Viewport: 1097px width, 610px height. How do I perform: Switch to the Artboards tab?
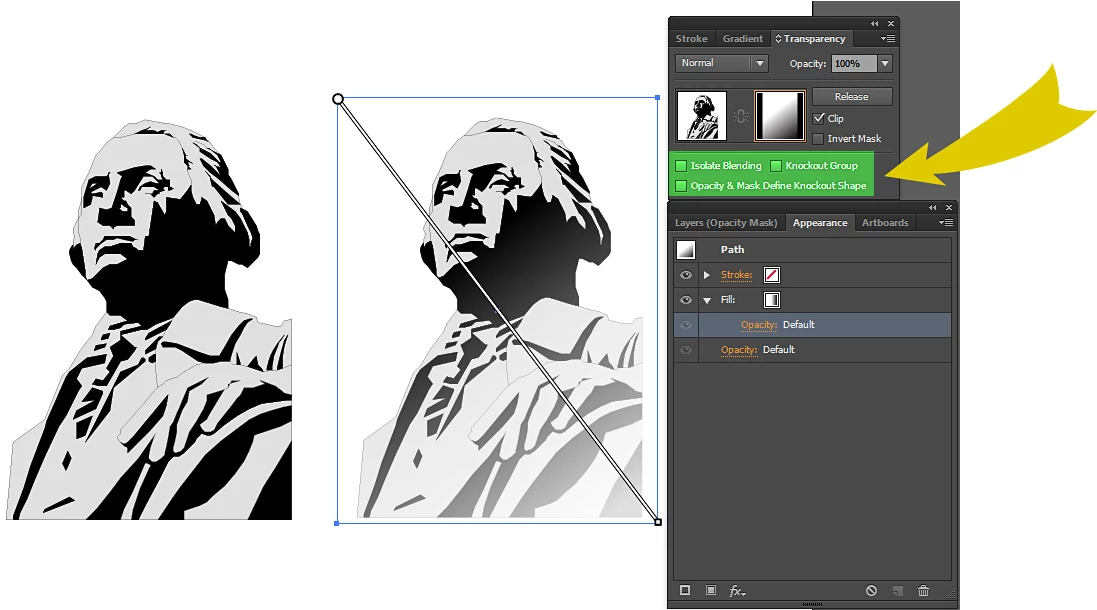coord(885,222)
